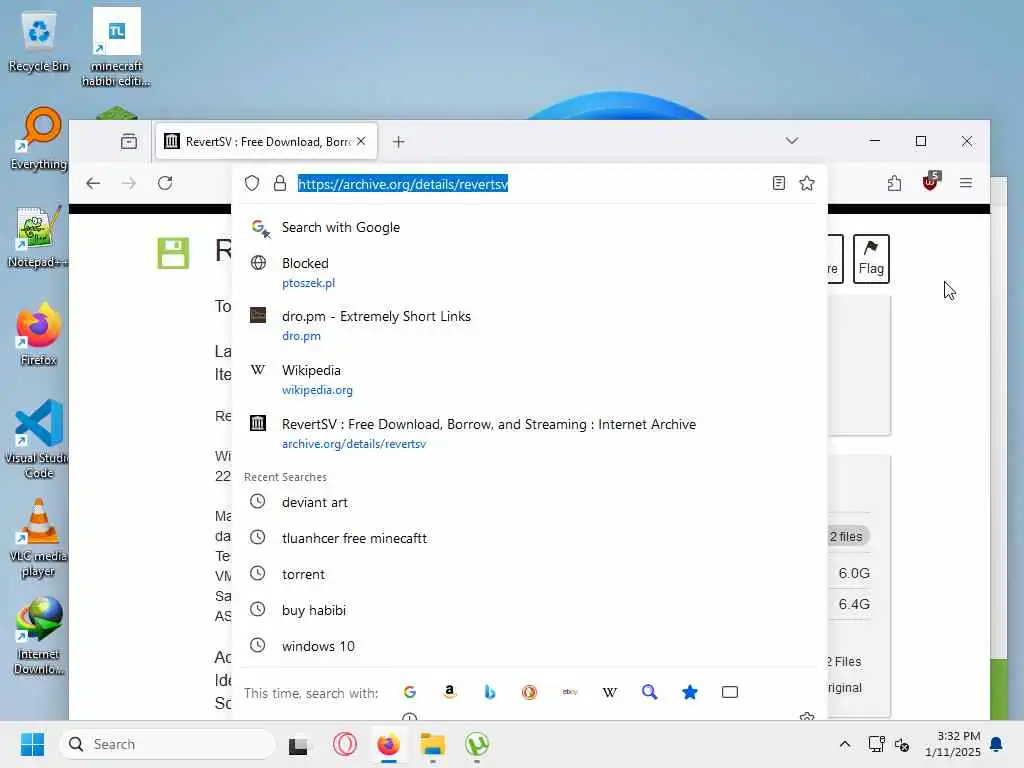1024x768 pixels.
Task: Open Recycle Bin desktop icon
Action: (39, 40)
